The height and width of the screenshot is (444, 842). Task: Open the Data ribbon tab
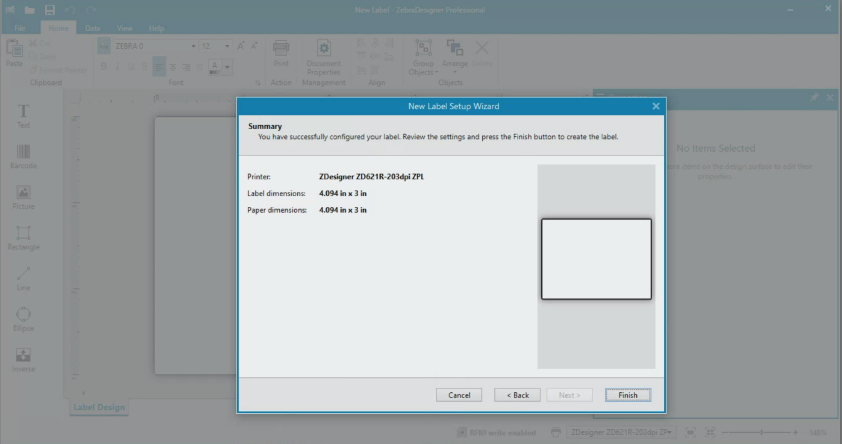pyautogui.click(x=92, y=28)
